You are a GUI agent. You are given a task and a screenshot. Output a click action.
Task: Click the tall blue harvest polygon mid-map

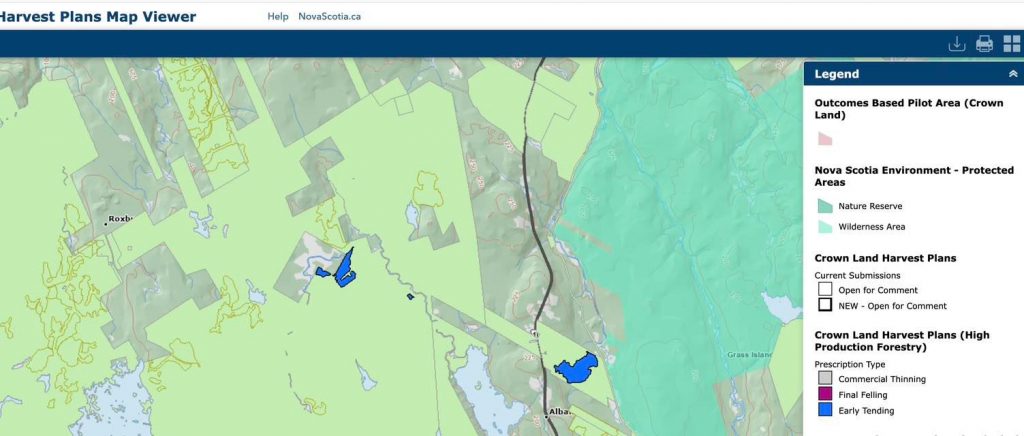346,268
